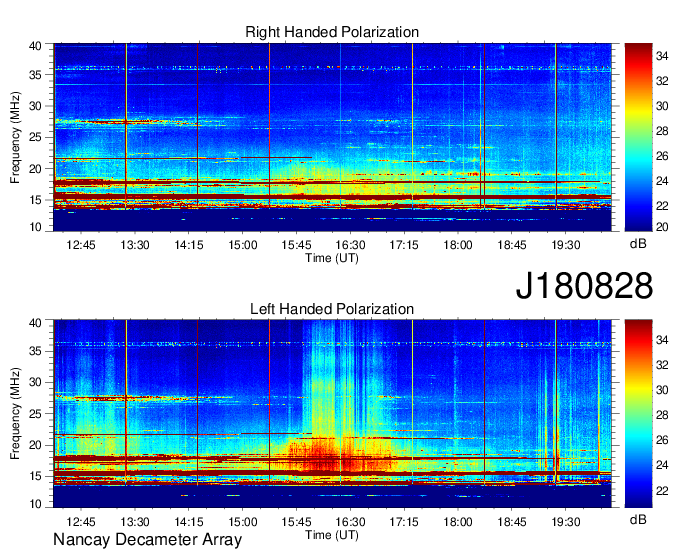
Task: Click the 10 MHz tick of Right Handed plot
Action: tap(35, 227)
